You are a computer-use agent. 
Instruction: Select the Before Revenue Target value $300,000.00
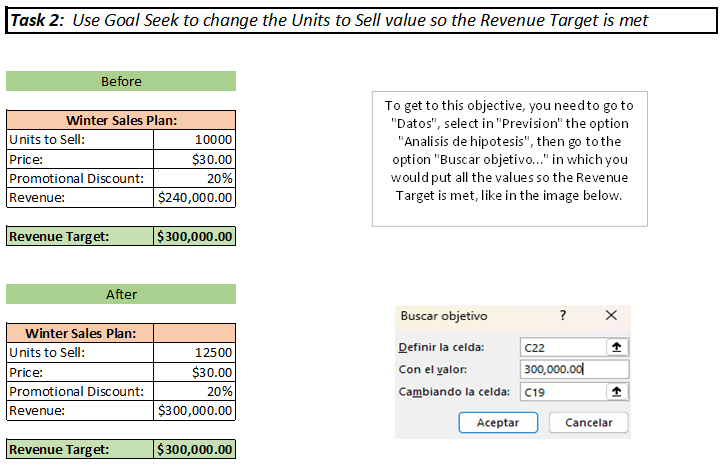194,236
